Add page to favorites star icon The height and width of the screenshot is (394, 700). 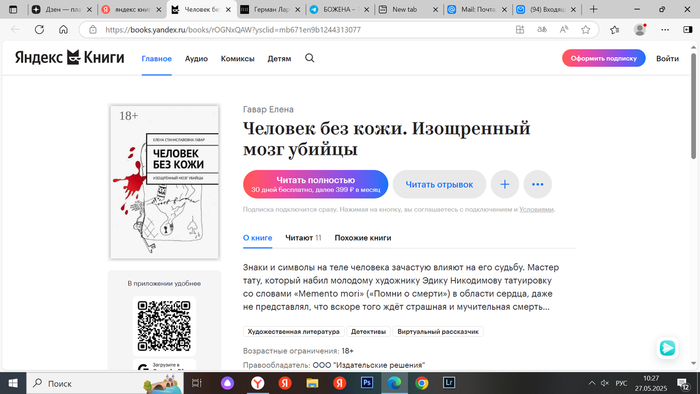[x=586, y=29]
